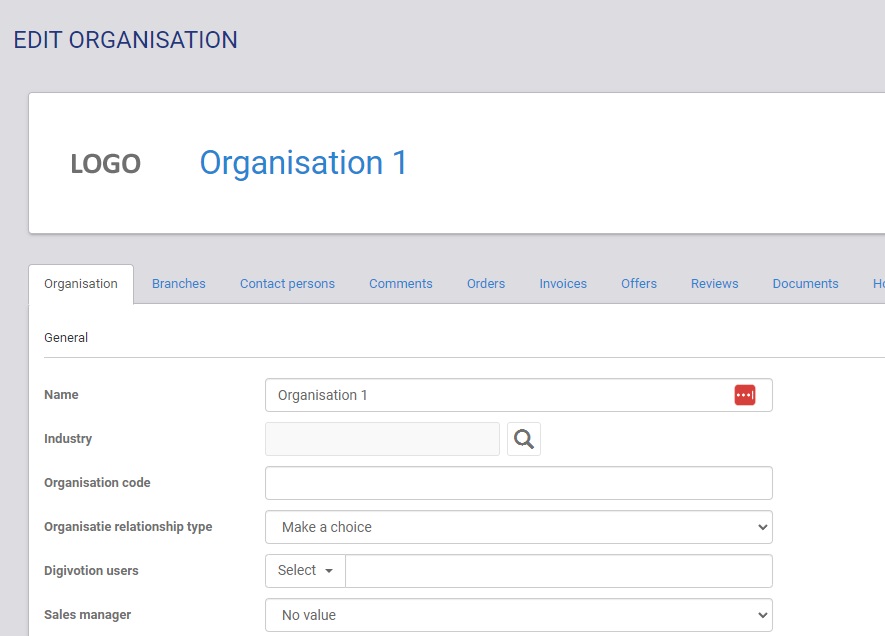The image size is (885, 636).
Task: Switch to the Invoices tab
Action: 563,284
